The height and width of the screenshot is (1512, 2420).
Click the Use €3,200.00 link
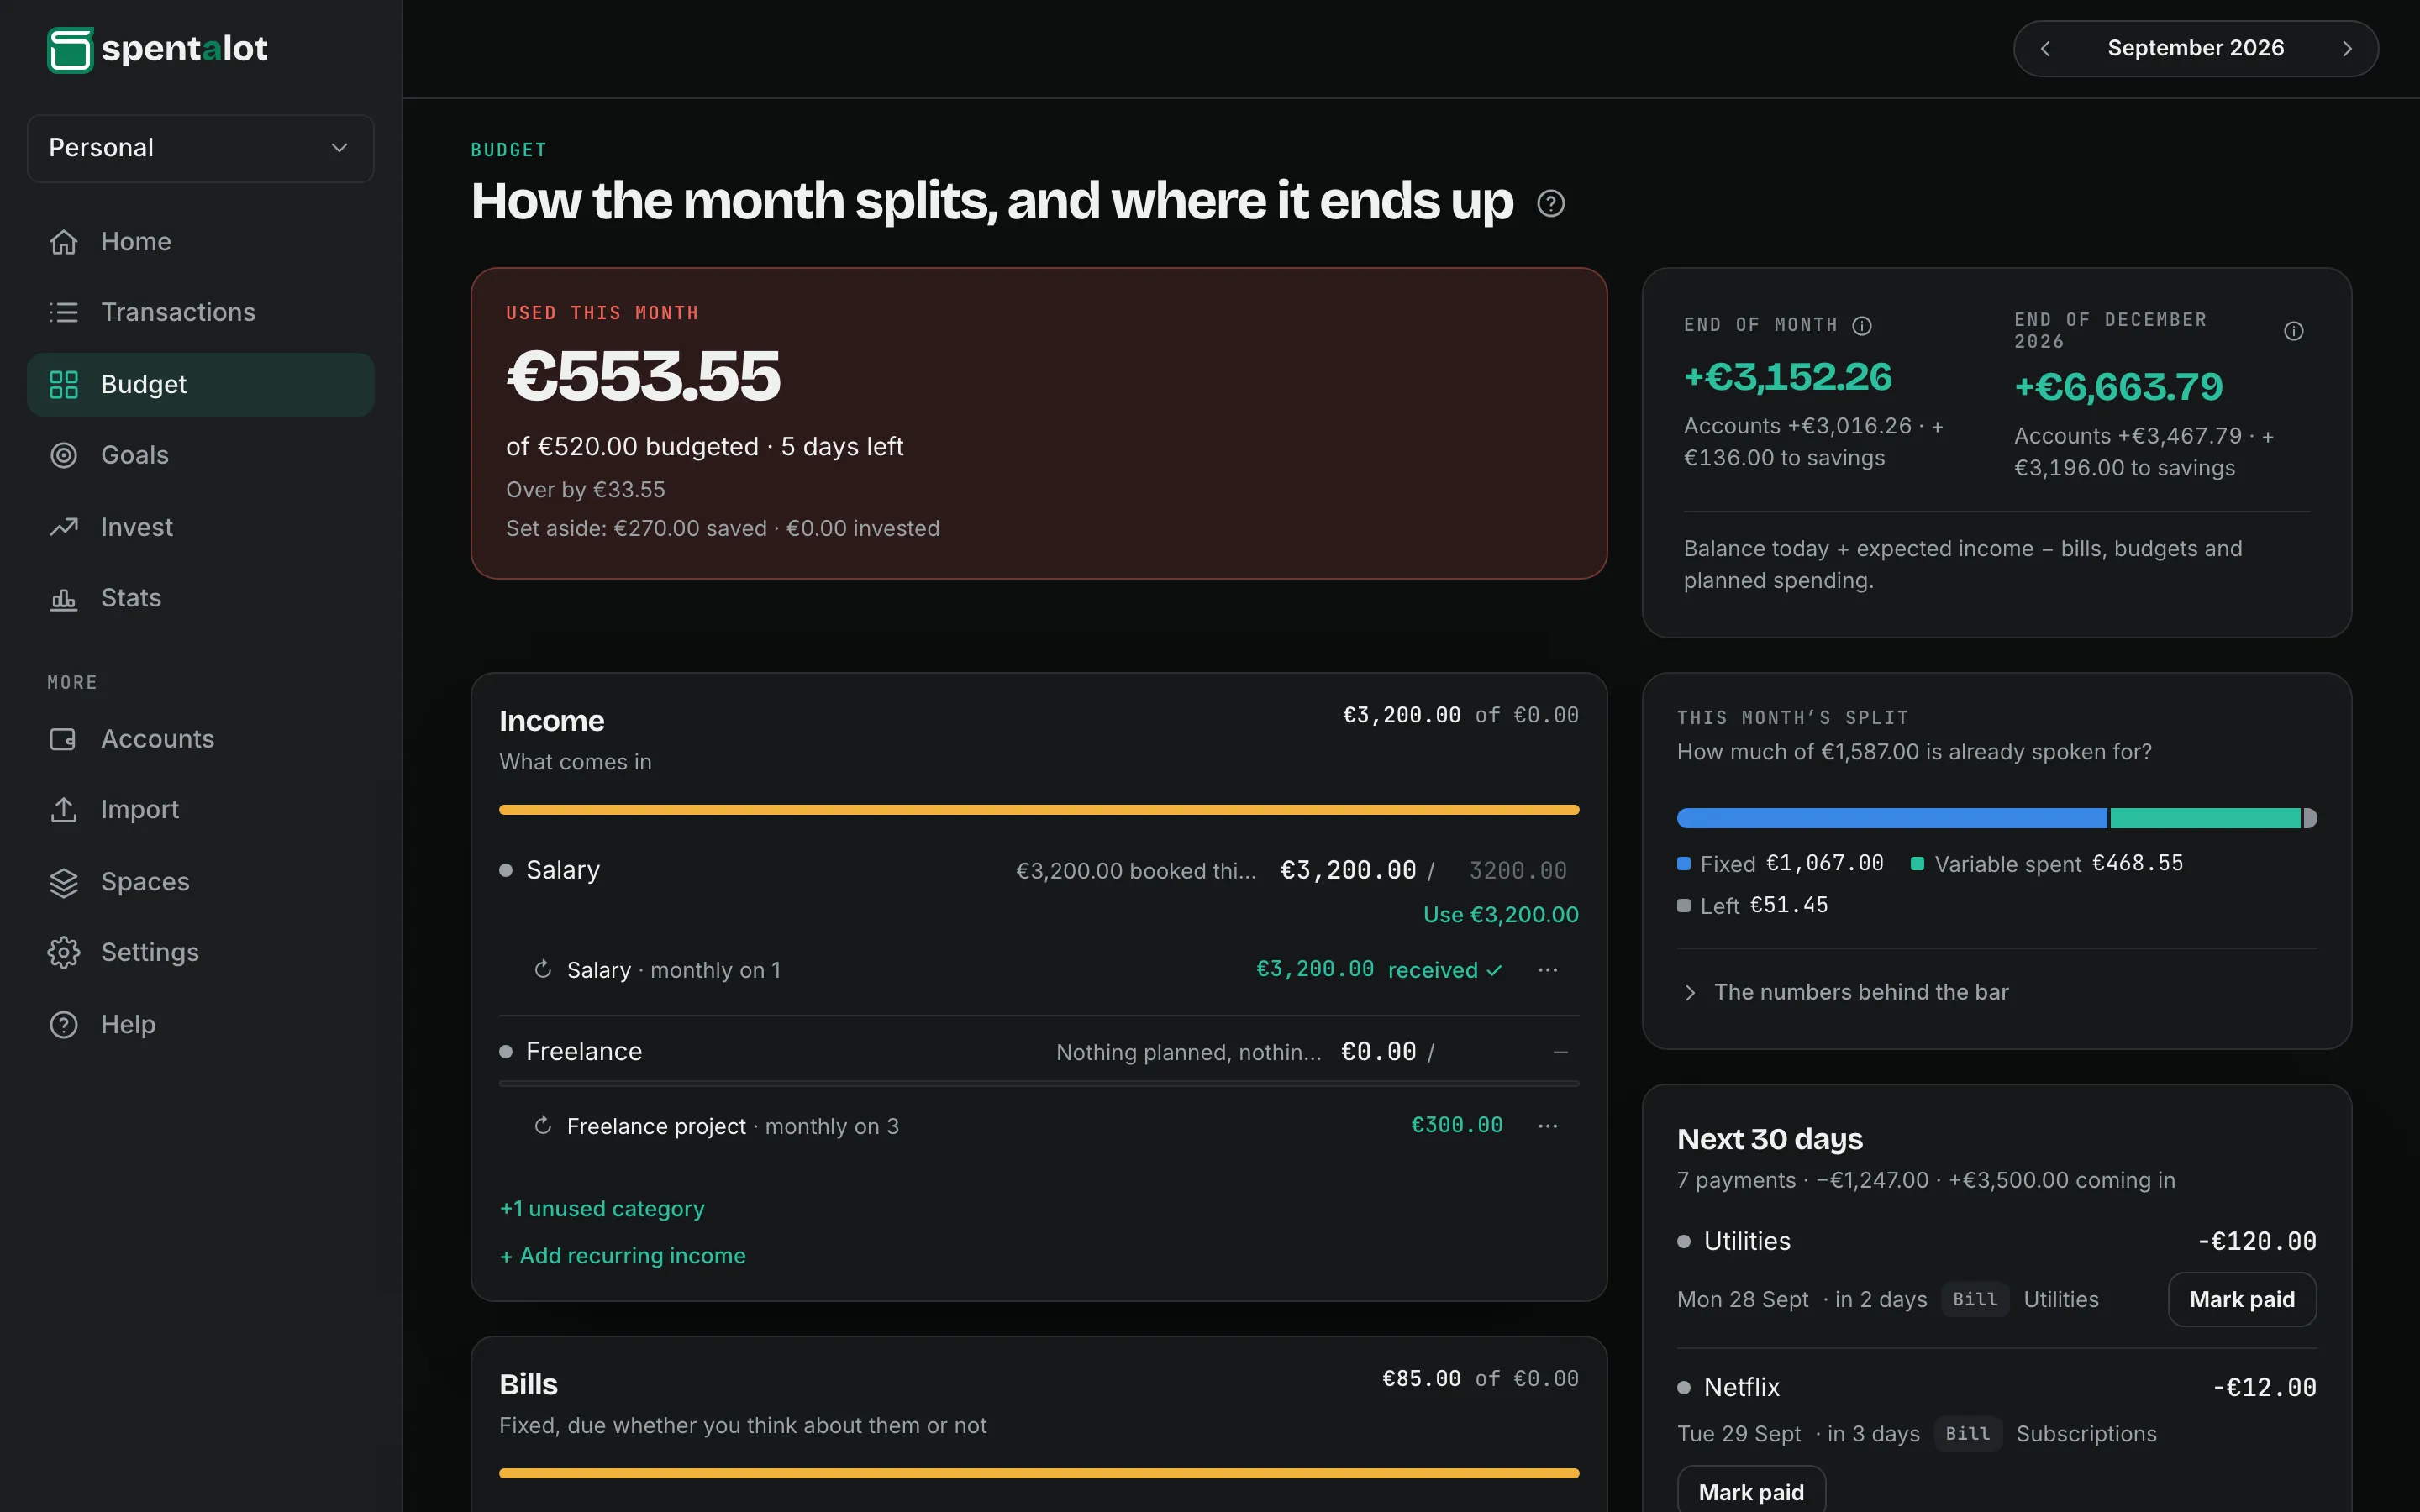click(x=1501, y=914)
